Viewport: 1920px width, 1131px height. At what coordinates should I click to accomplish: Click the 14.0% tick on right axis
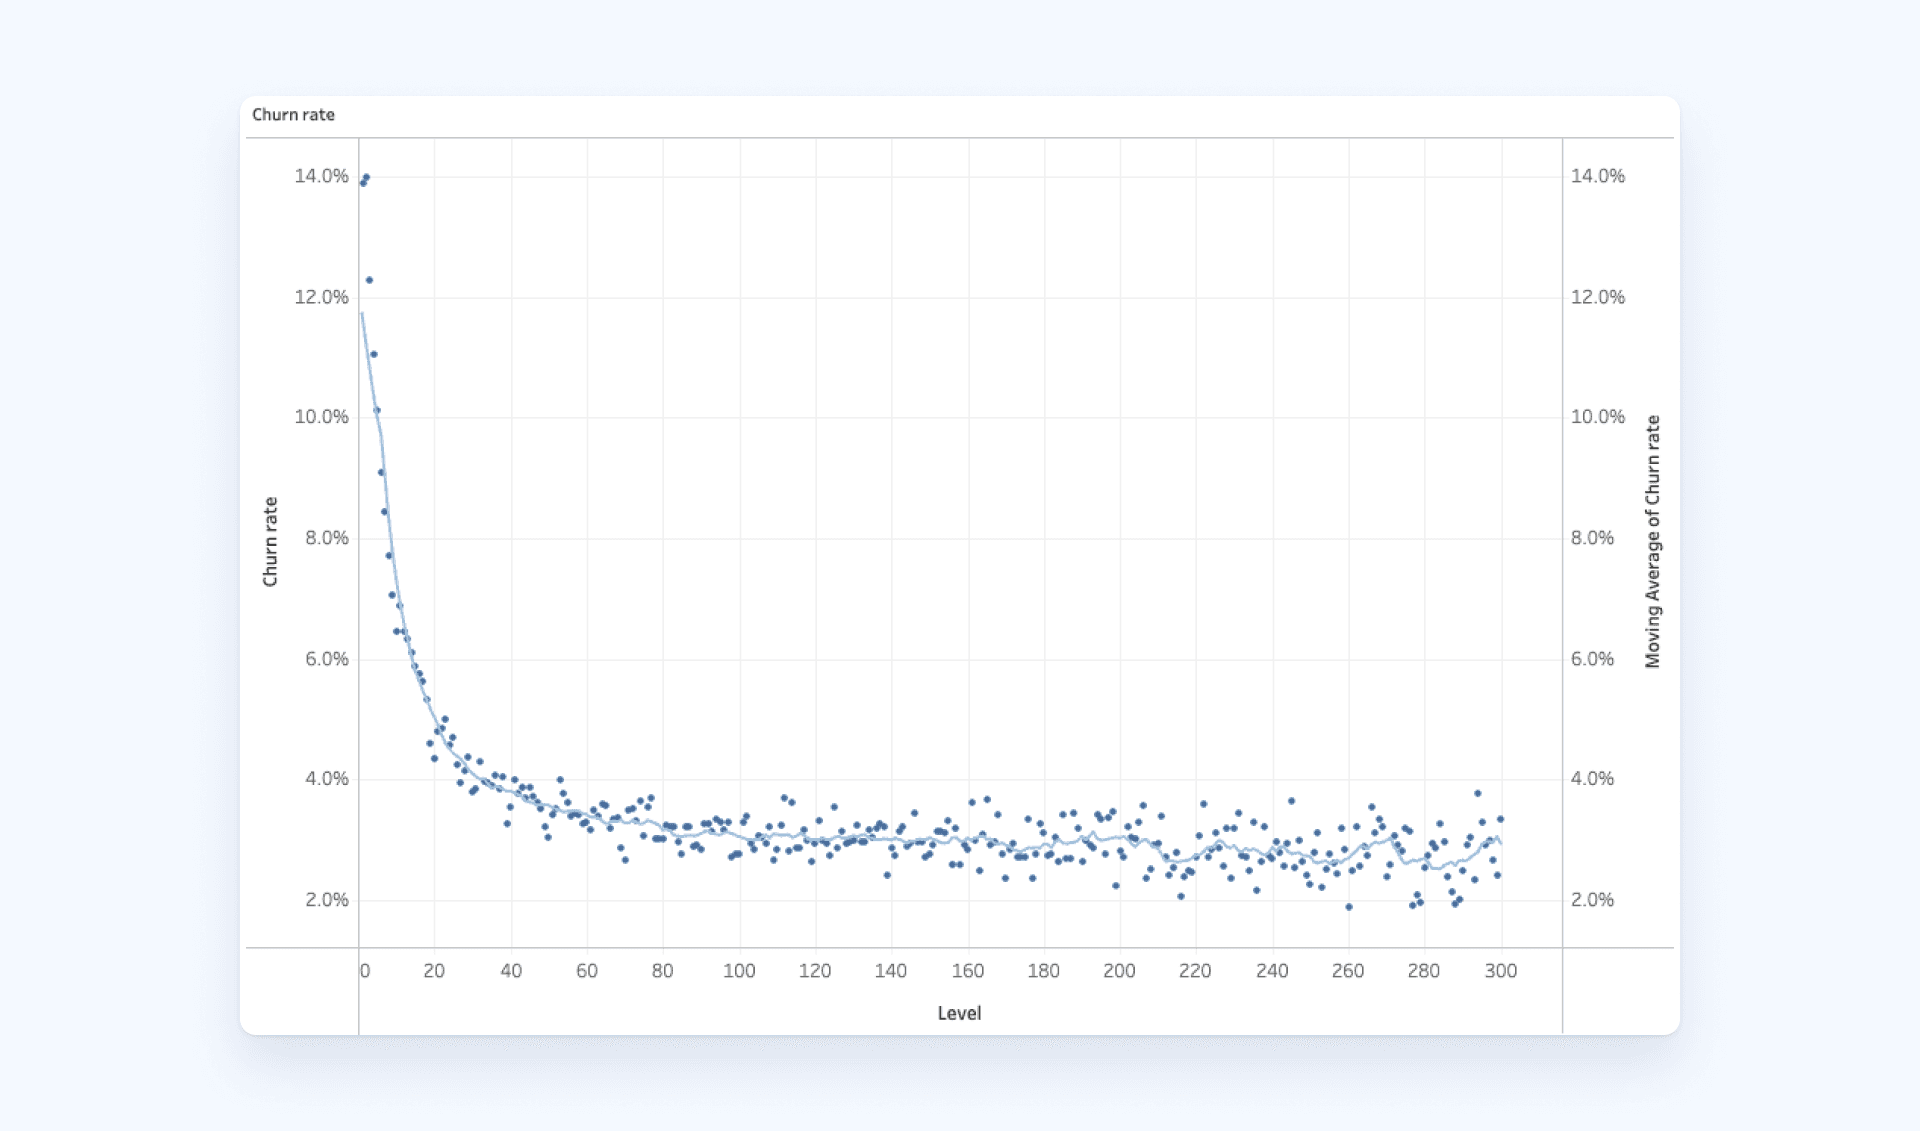pyautogui.click(x=1597, y=176)
